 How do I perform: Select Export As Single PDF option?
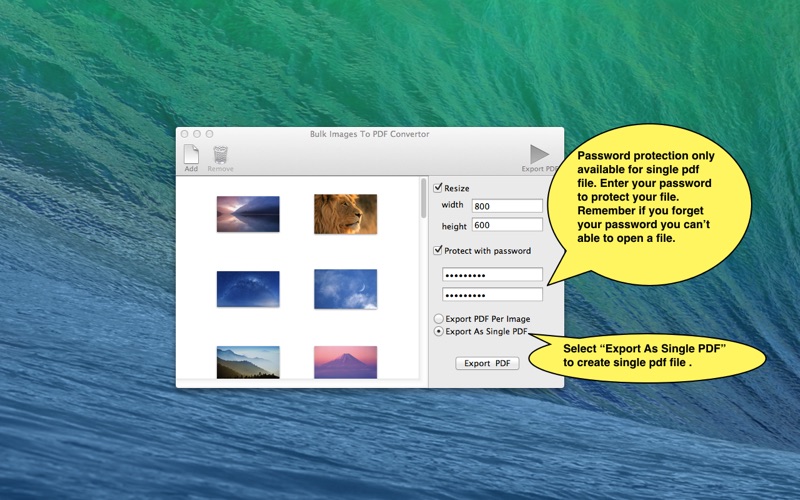pyautogui.click(x=438, y=331)
